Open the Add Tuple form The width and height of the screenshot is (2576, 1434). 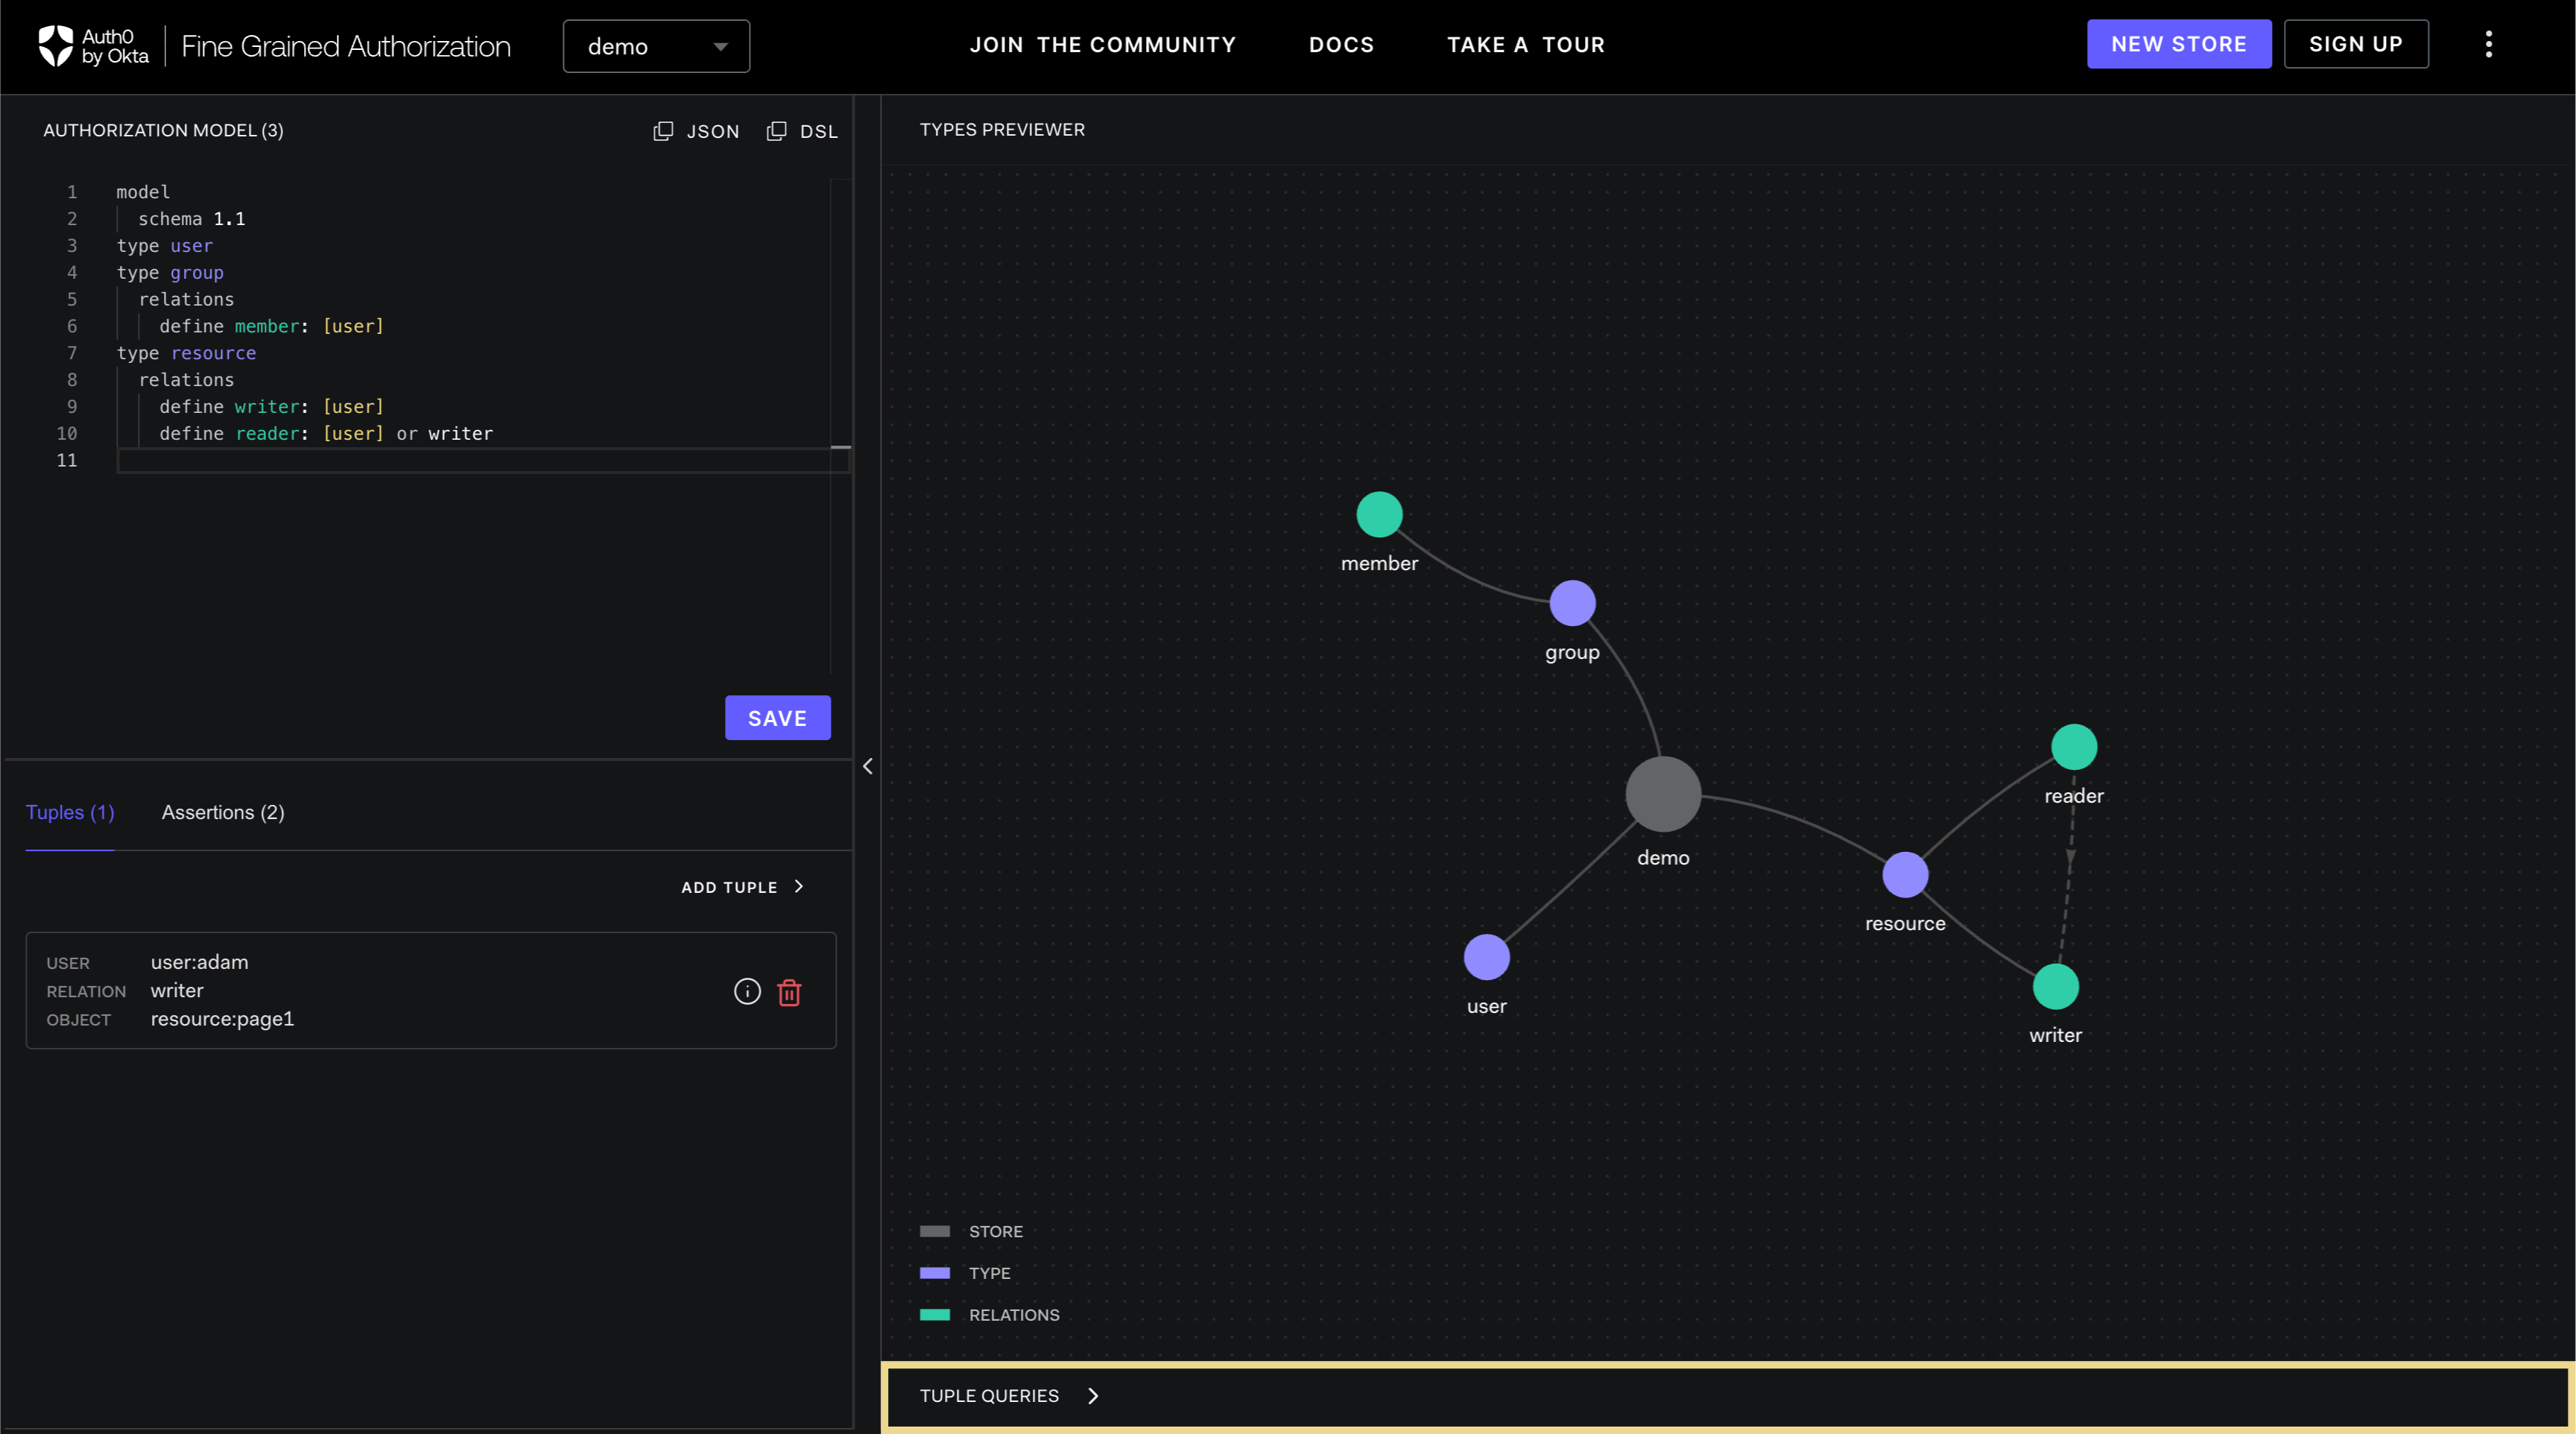(742, 887)
